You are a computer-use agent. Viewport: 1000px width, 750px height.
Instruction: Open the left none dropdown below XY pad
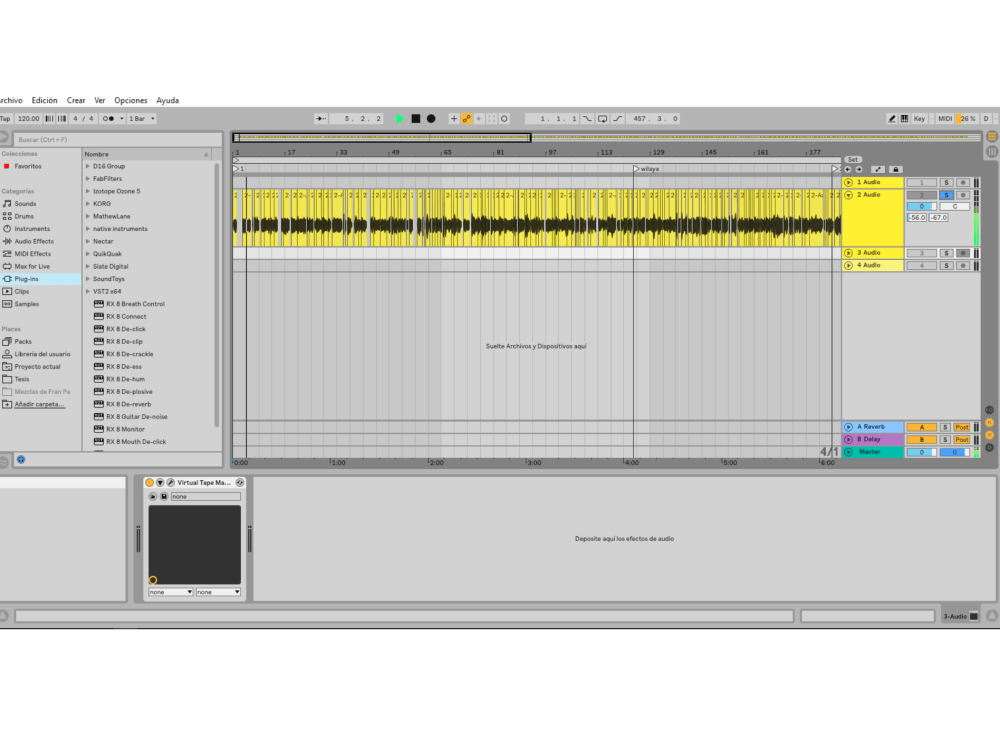tap(170, 592)
